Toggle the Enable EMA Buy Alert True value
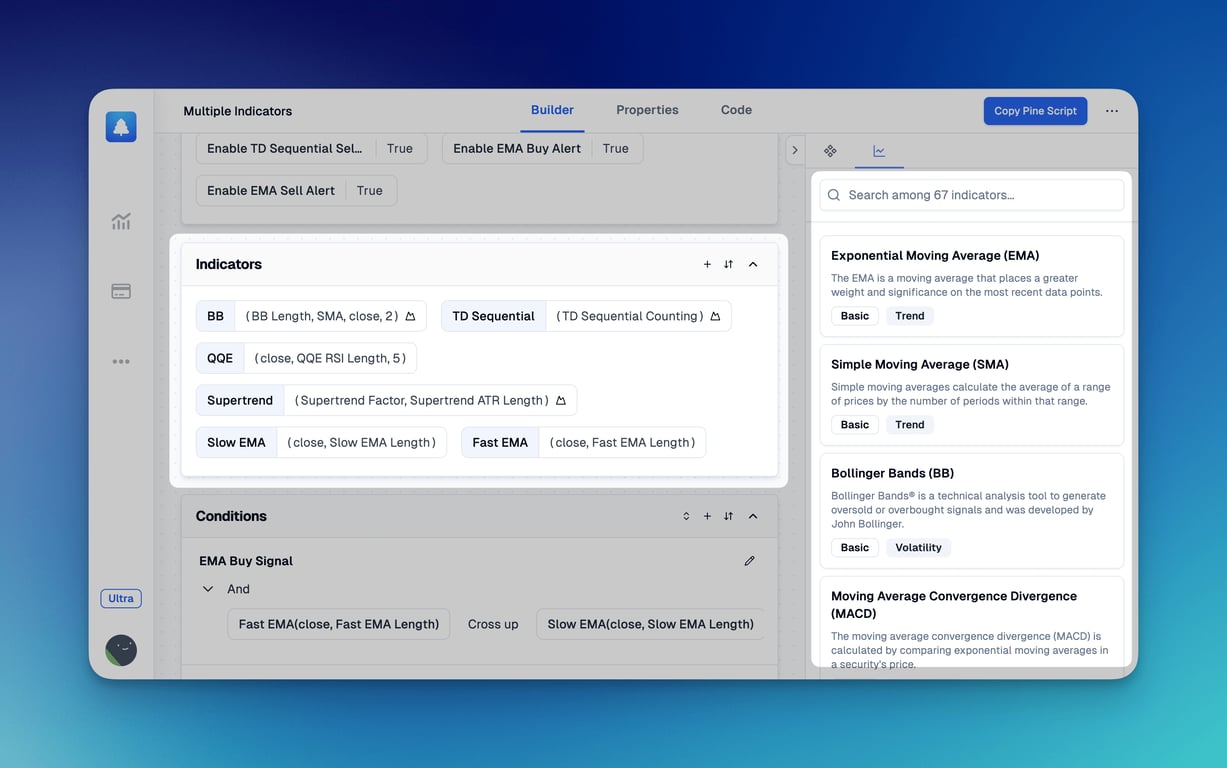The height and width of the screenshot is (768, 1227). (x=616, y=149)
